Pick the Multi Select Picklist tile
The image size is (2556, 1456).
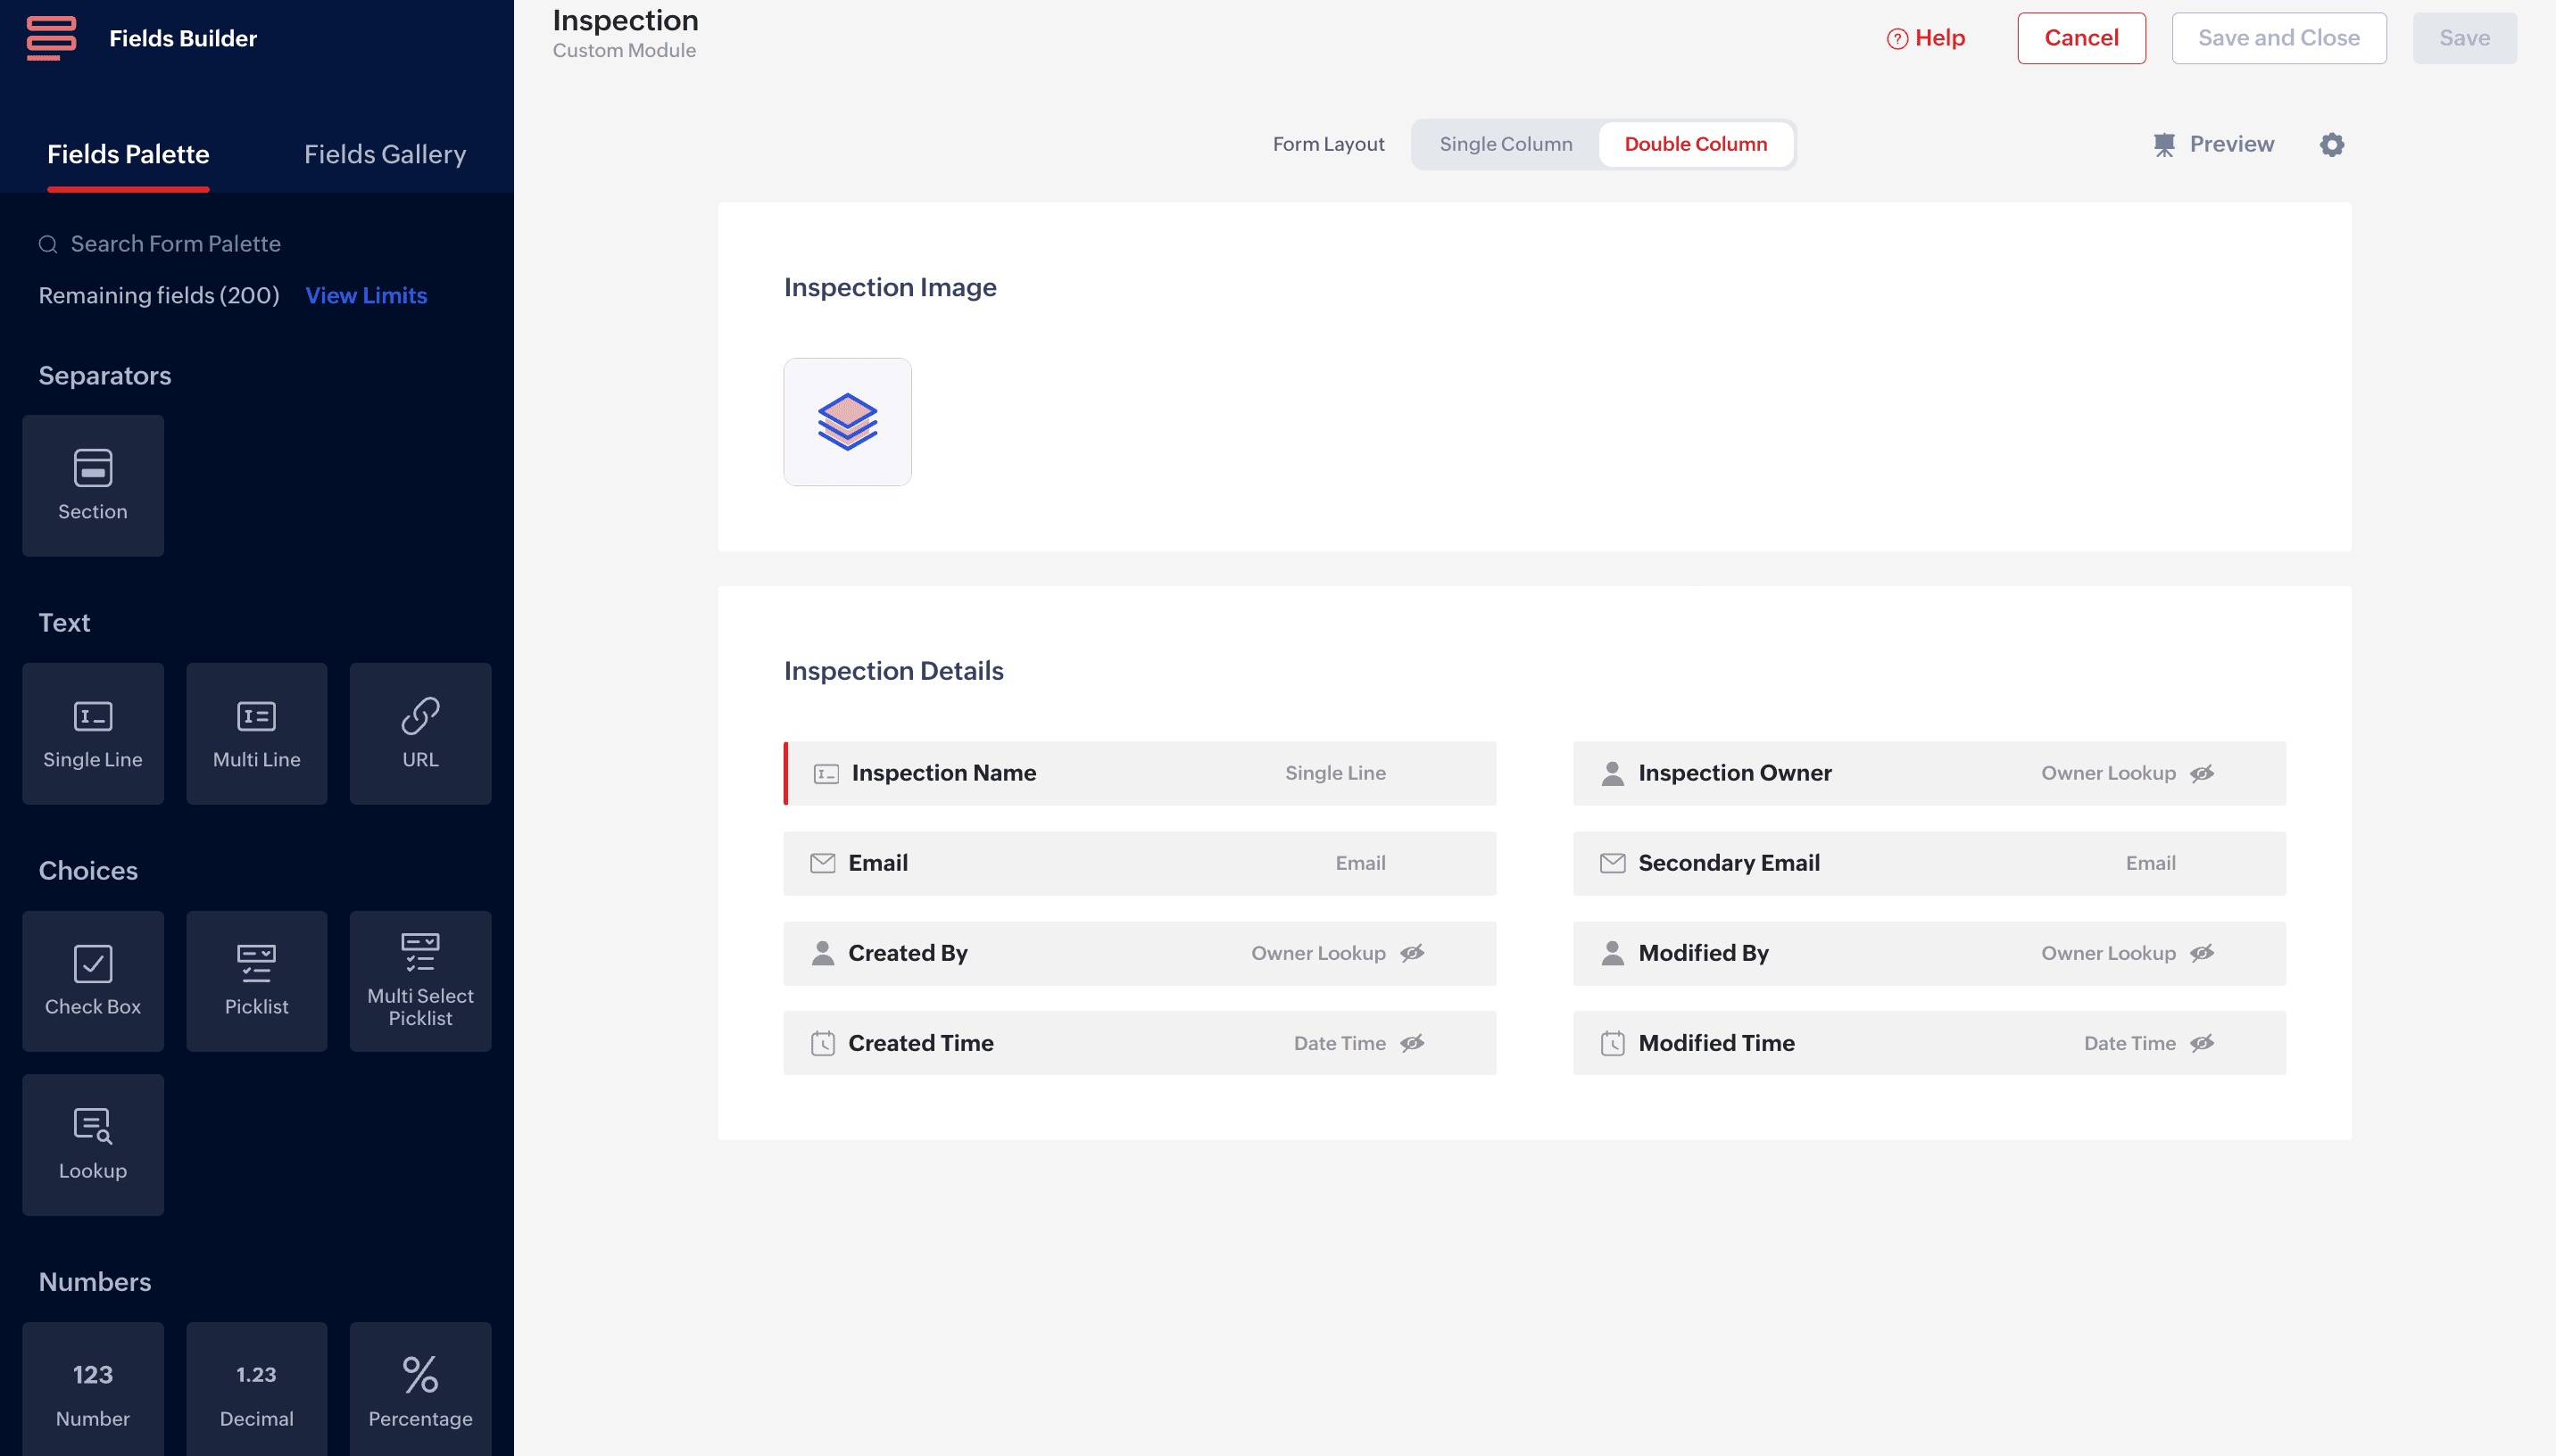coord(420,981)
